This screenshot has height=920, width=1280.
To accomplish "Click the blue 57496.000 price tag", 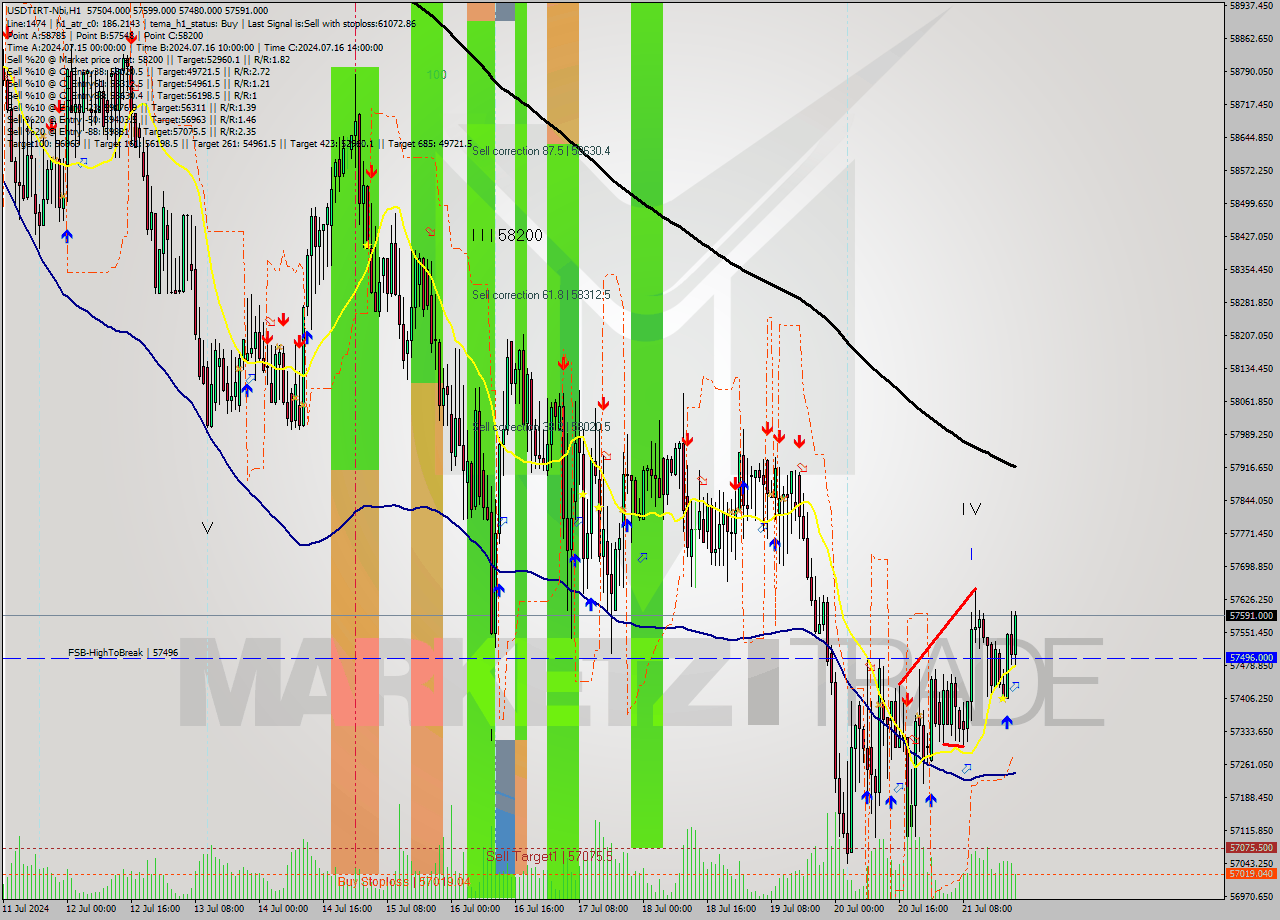I will point(1250,658).
